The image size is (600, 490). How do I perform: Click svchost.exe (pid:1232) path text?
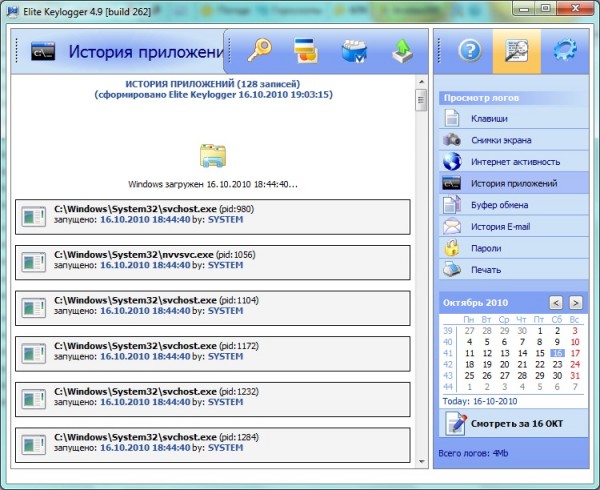157,391
